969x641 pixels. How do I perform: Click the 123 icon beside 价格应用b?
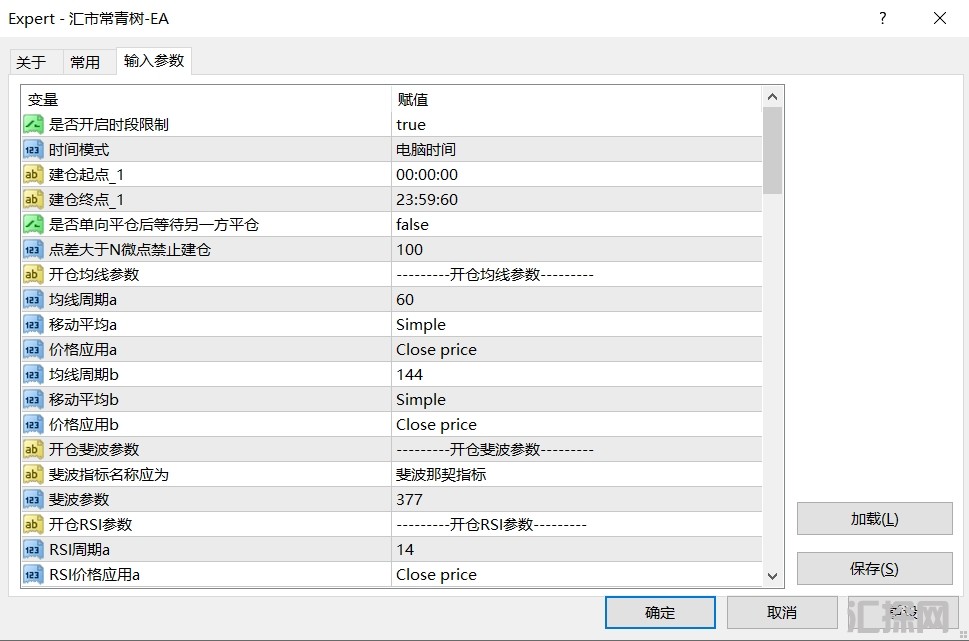tap(33, 425)
